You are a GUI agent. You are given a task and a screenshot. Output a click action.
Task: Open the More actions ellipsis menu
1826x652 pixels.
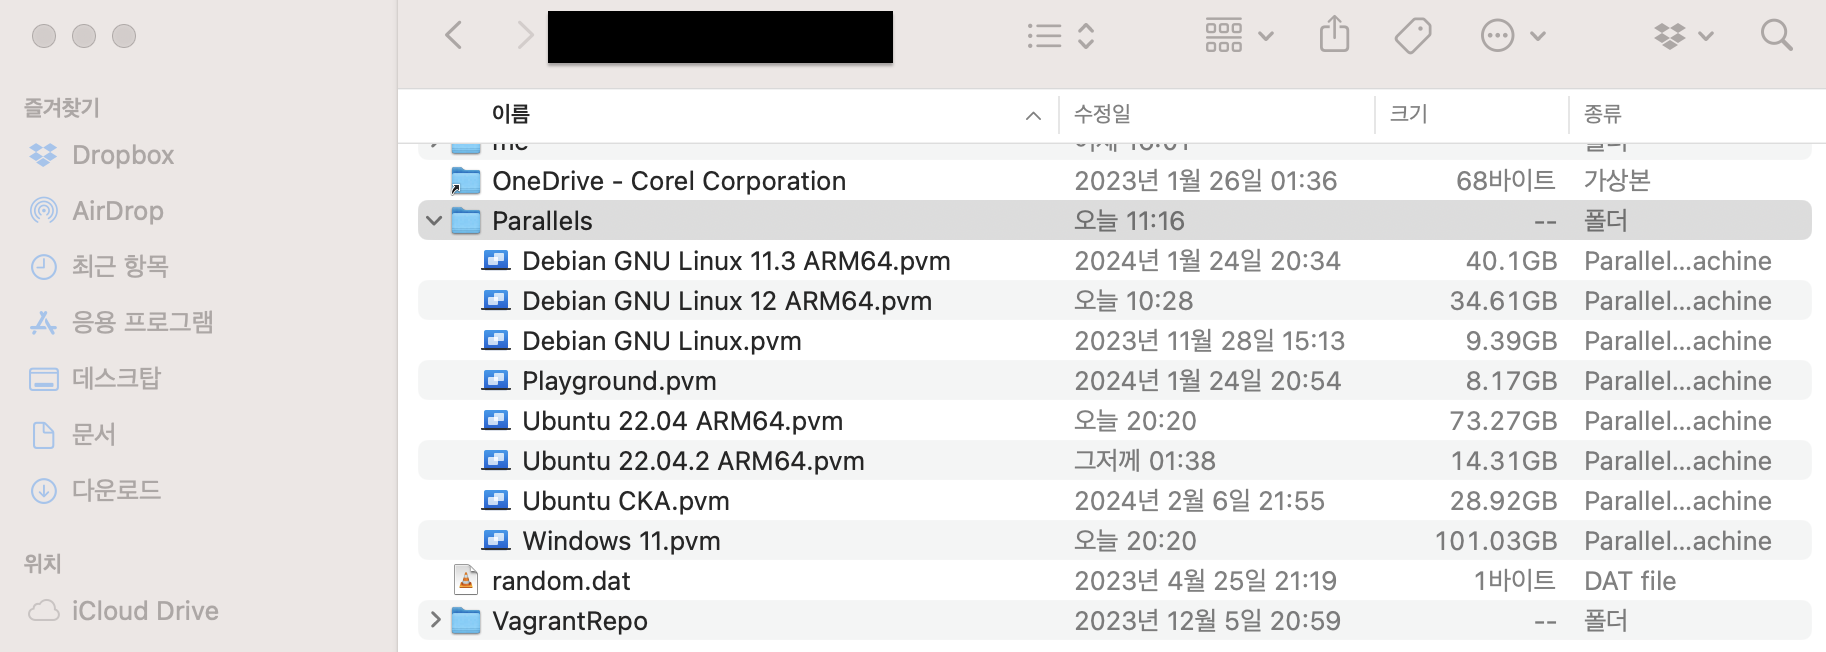click(x=1512, y=36)
